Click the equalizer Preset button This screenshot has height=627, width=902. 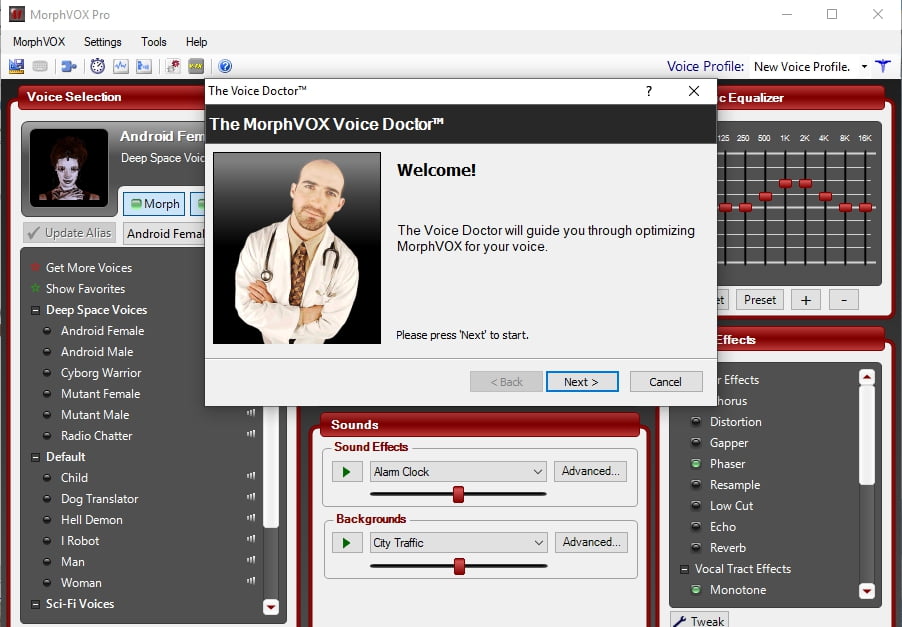pyautogui.click(x=759, y=300)
